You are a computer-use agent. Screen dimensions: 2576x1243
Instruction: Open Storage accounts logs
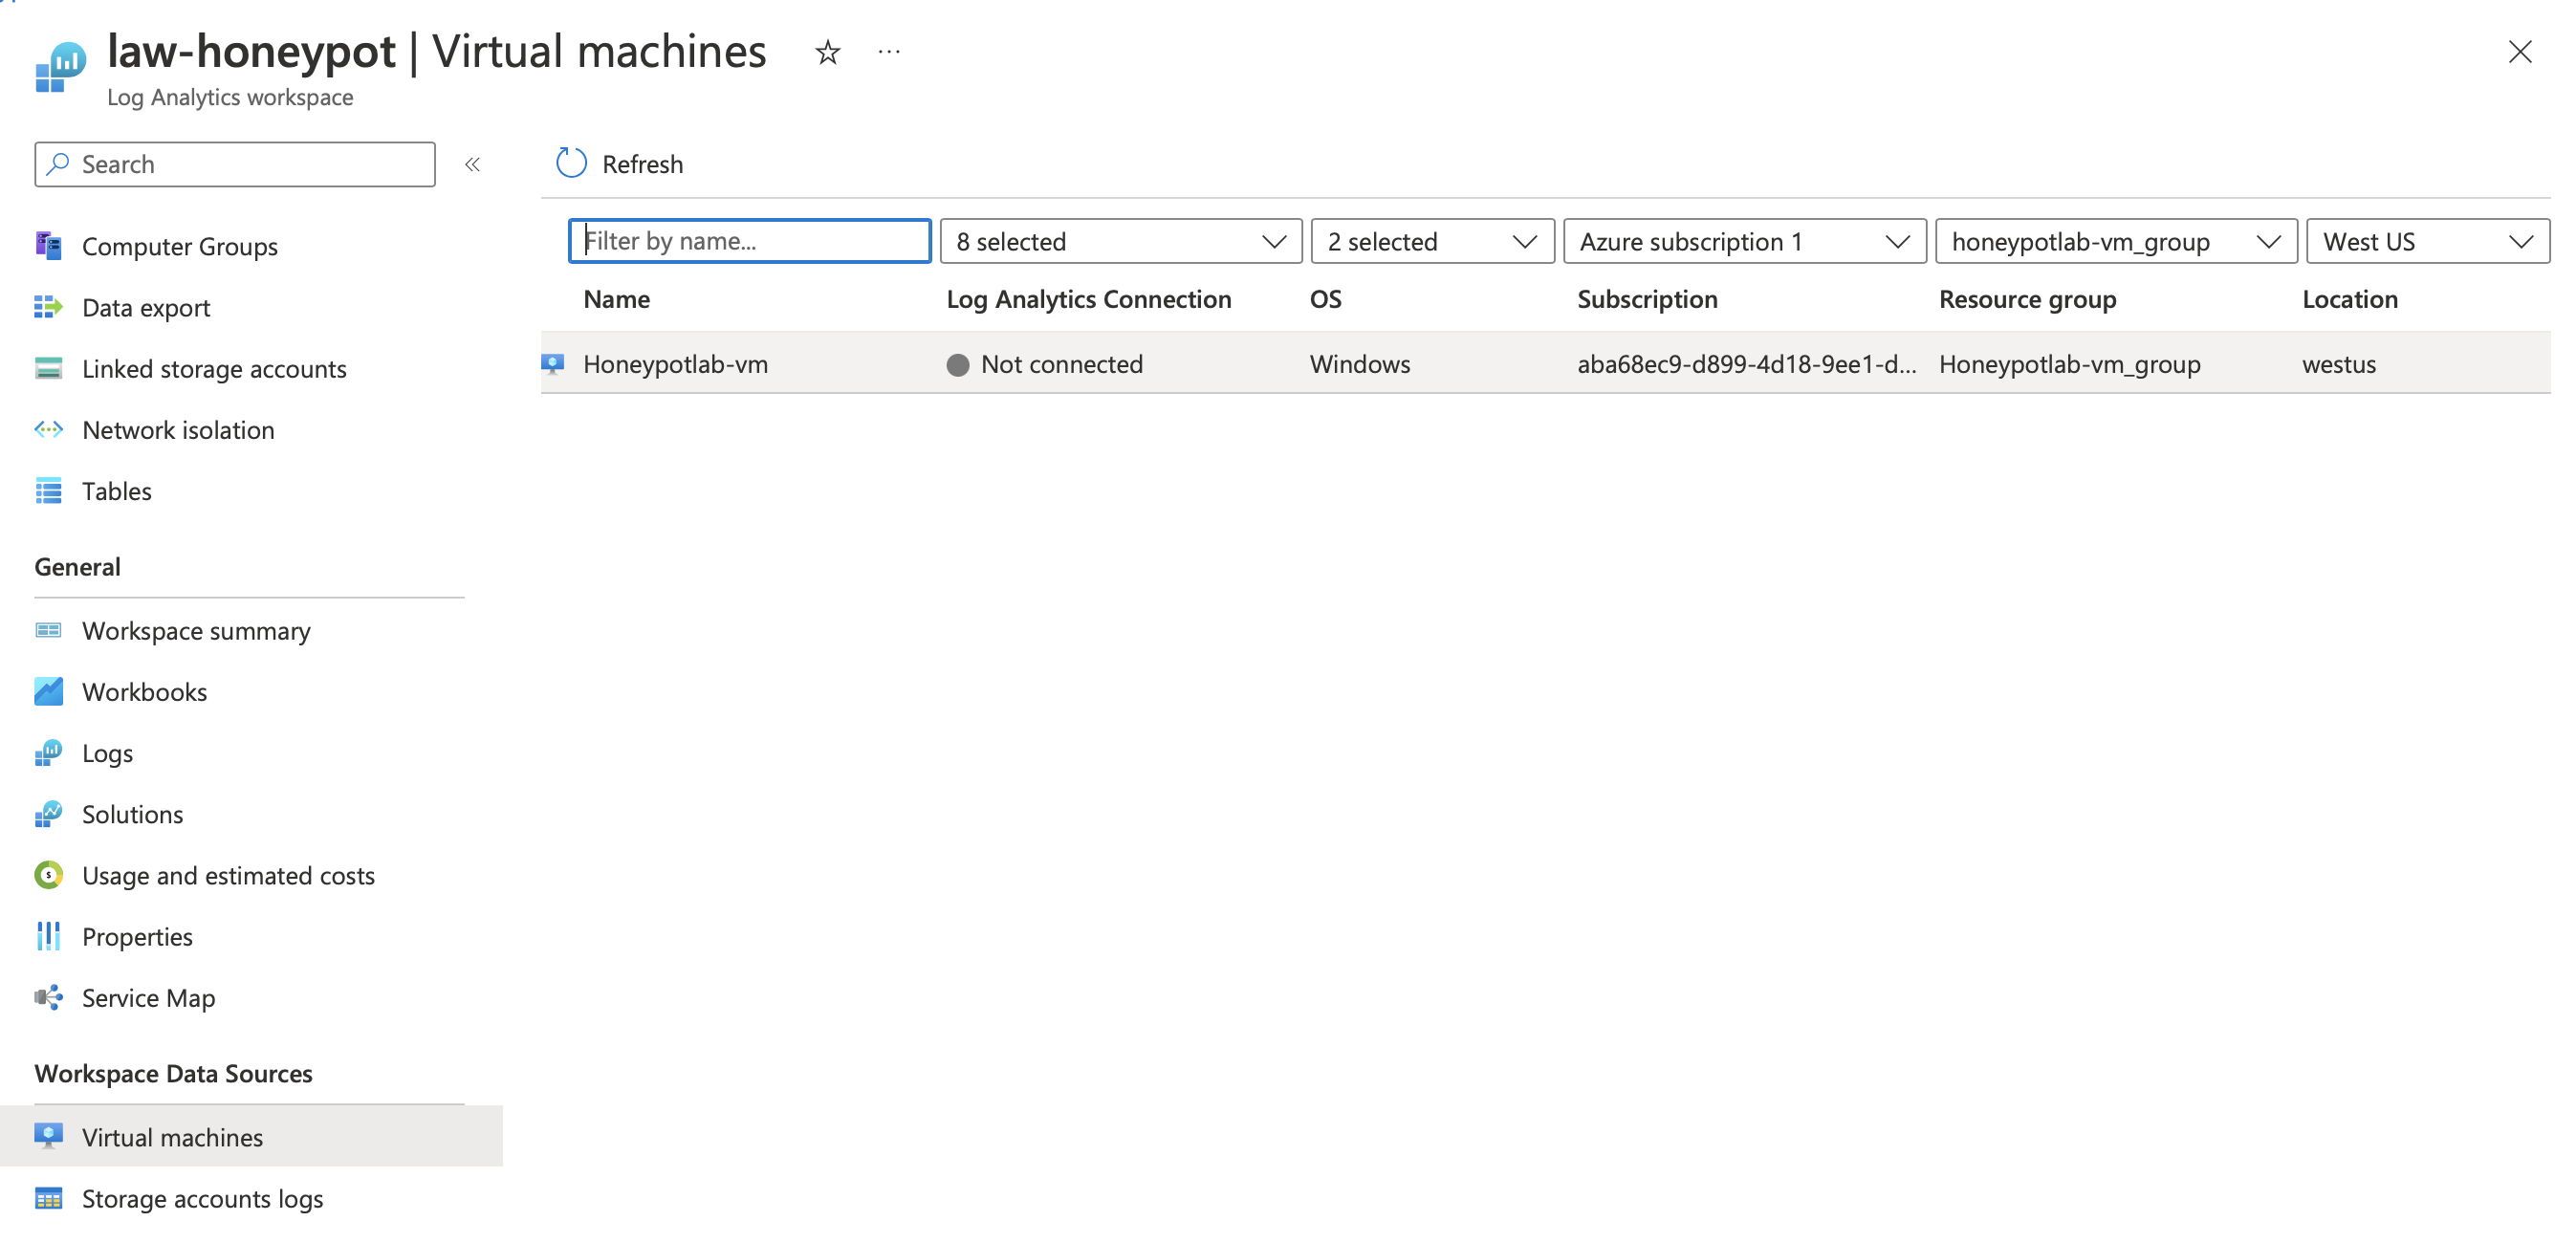[x=202, y=1198]
